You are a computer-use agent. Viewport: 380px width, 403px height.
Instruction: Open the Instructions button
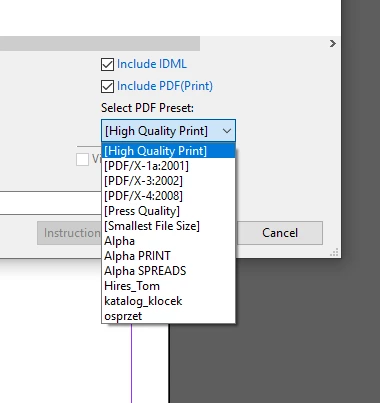pyautogui.click(x=69, y=233)
